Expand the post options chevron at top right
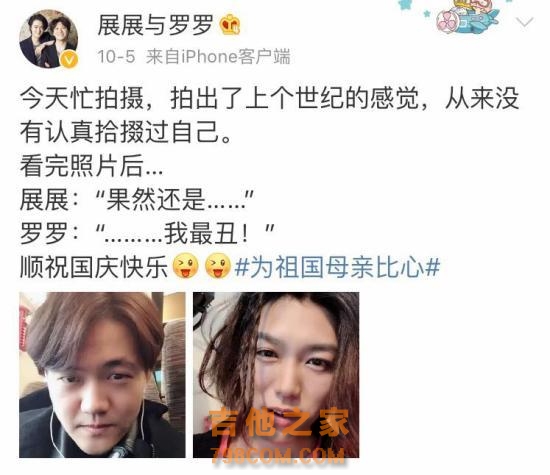Image resolution: width=550 pixels, height=475 pixels. (525, 22)
